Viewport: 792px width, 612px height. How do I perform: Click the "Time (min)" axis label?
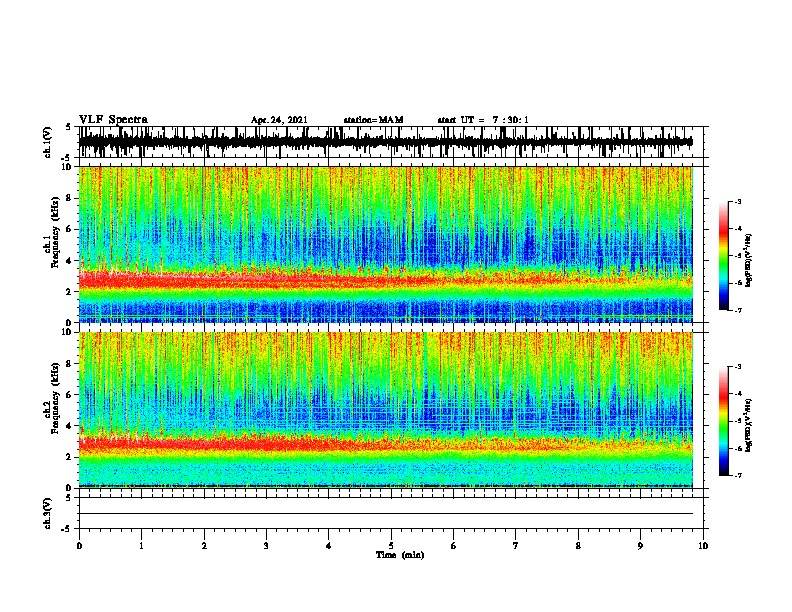(x=400, y=555)
